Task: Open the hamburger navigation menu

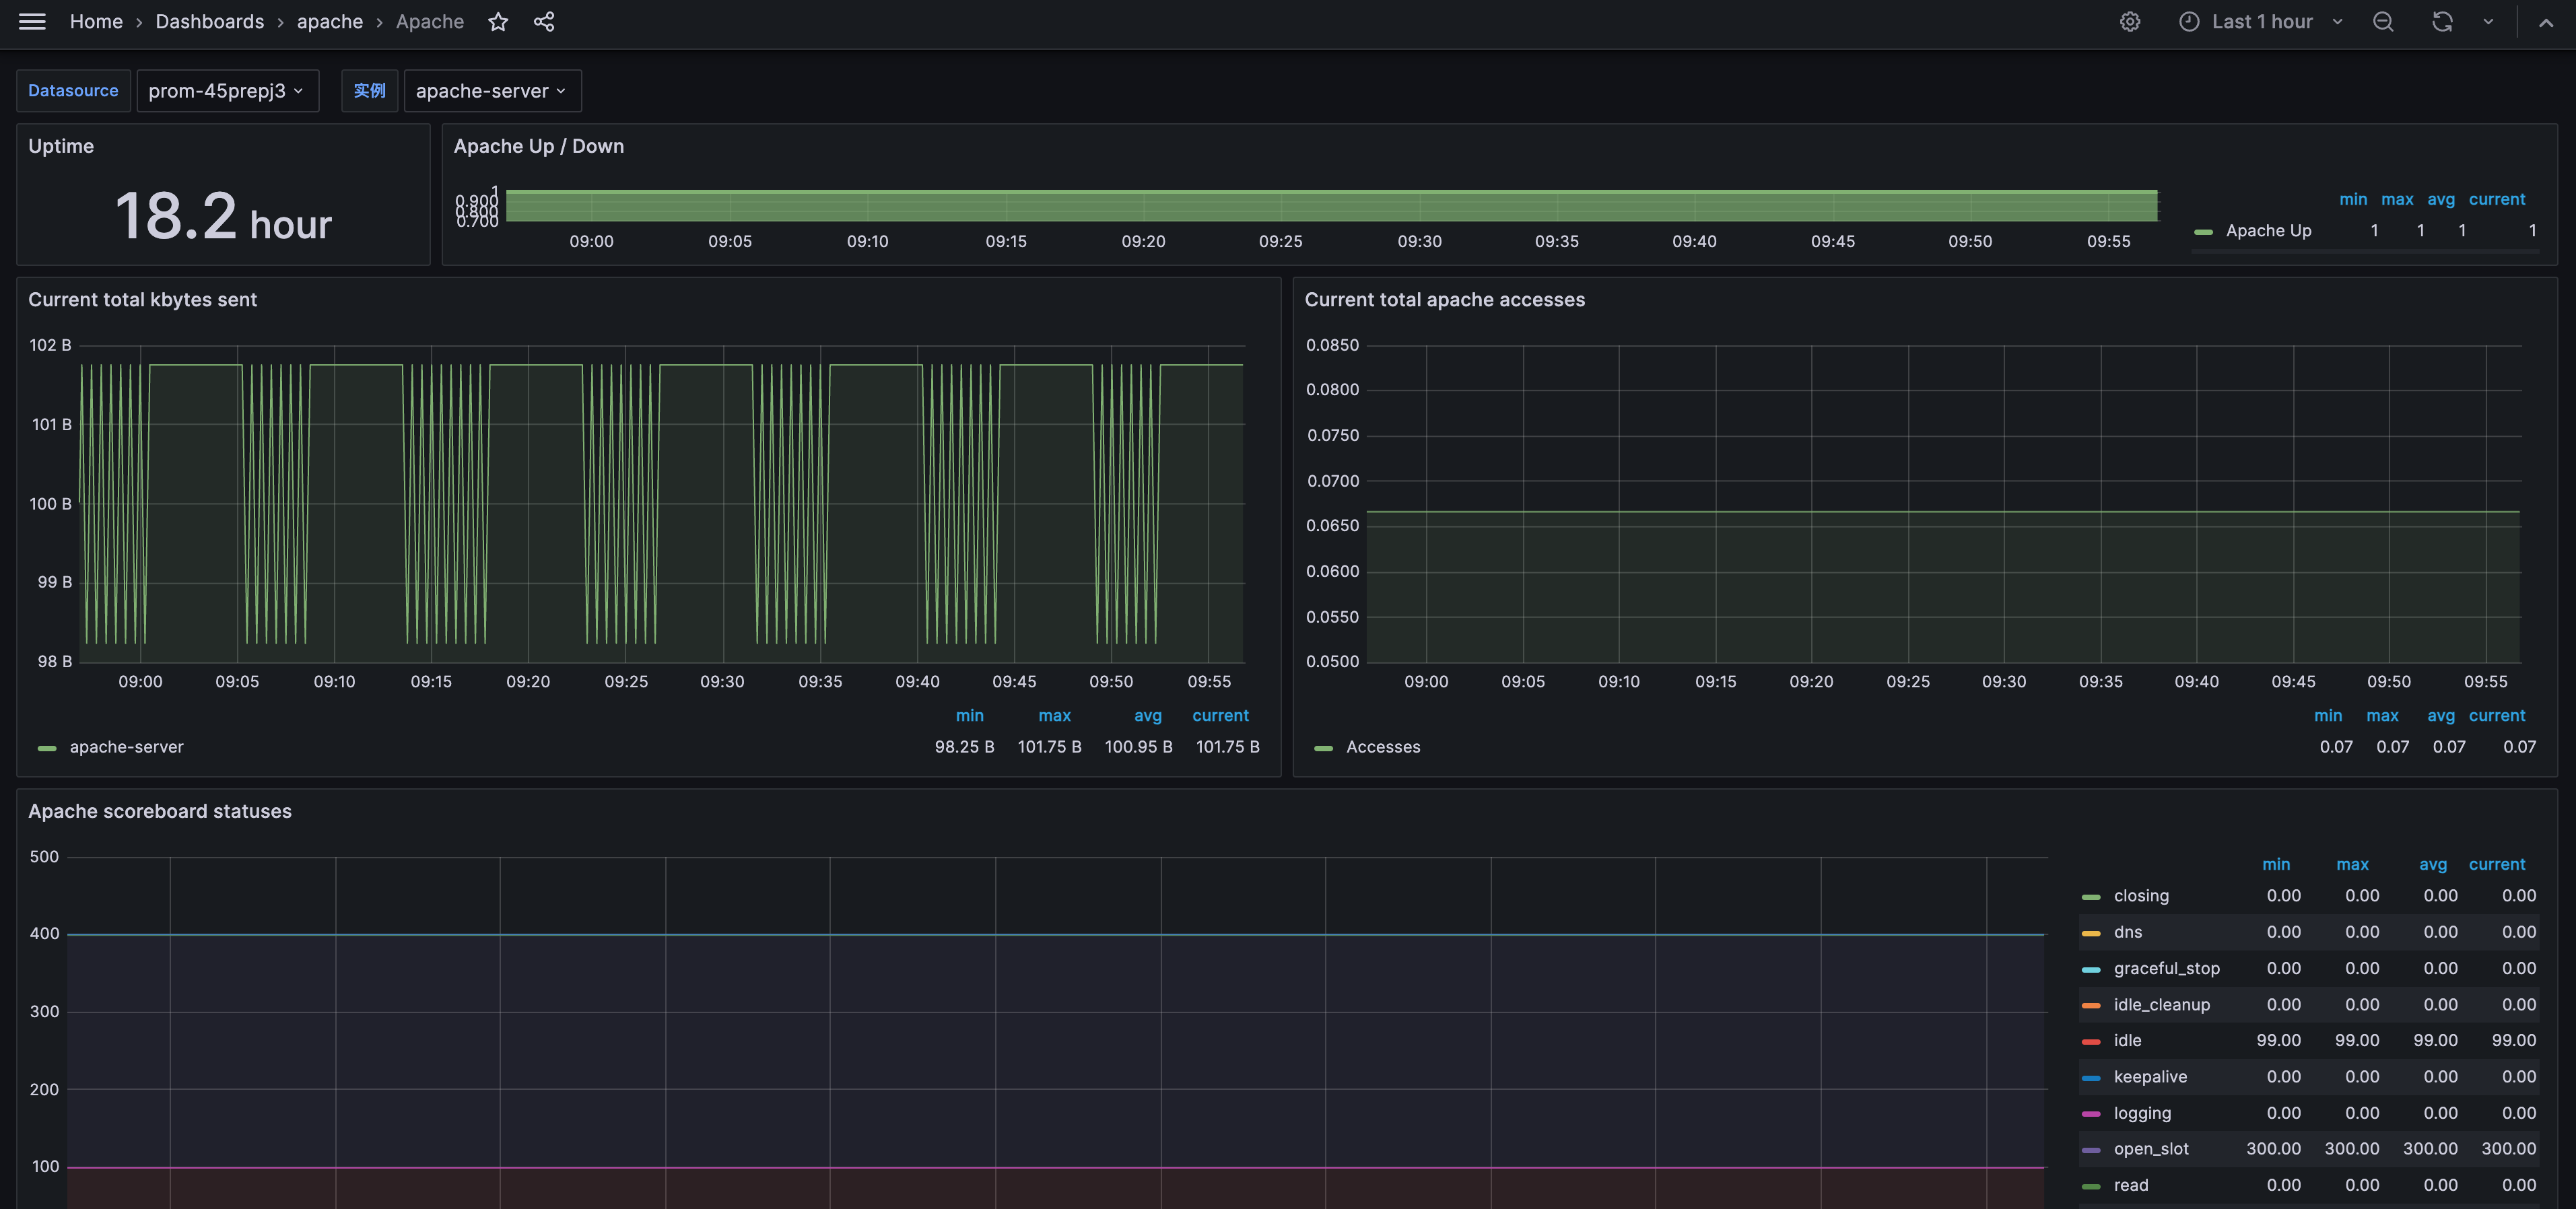Action: (x=32, y=22)
